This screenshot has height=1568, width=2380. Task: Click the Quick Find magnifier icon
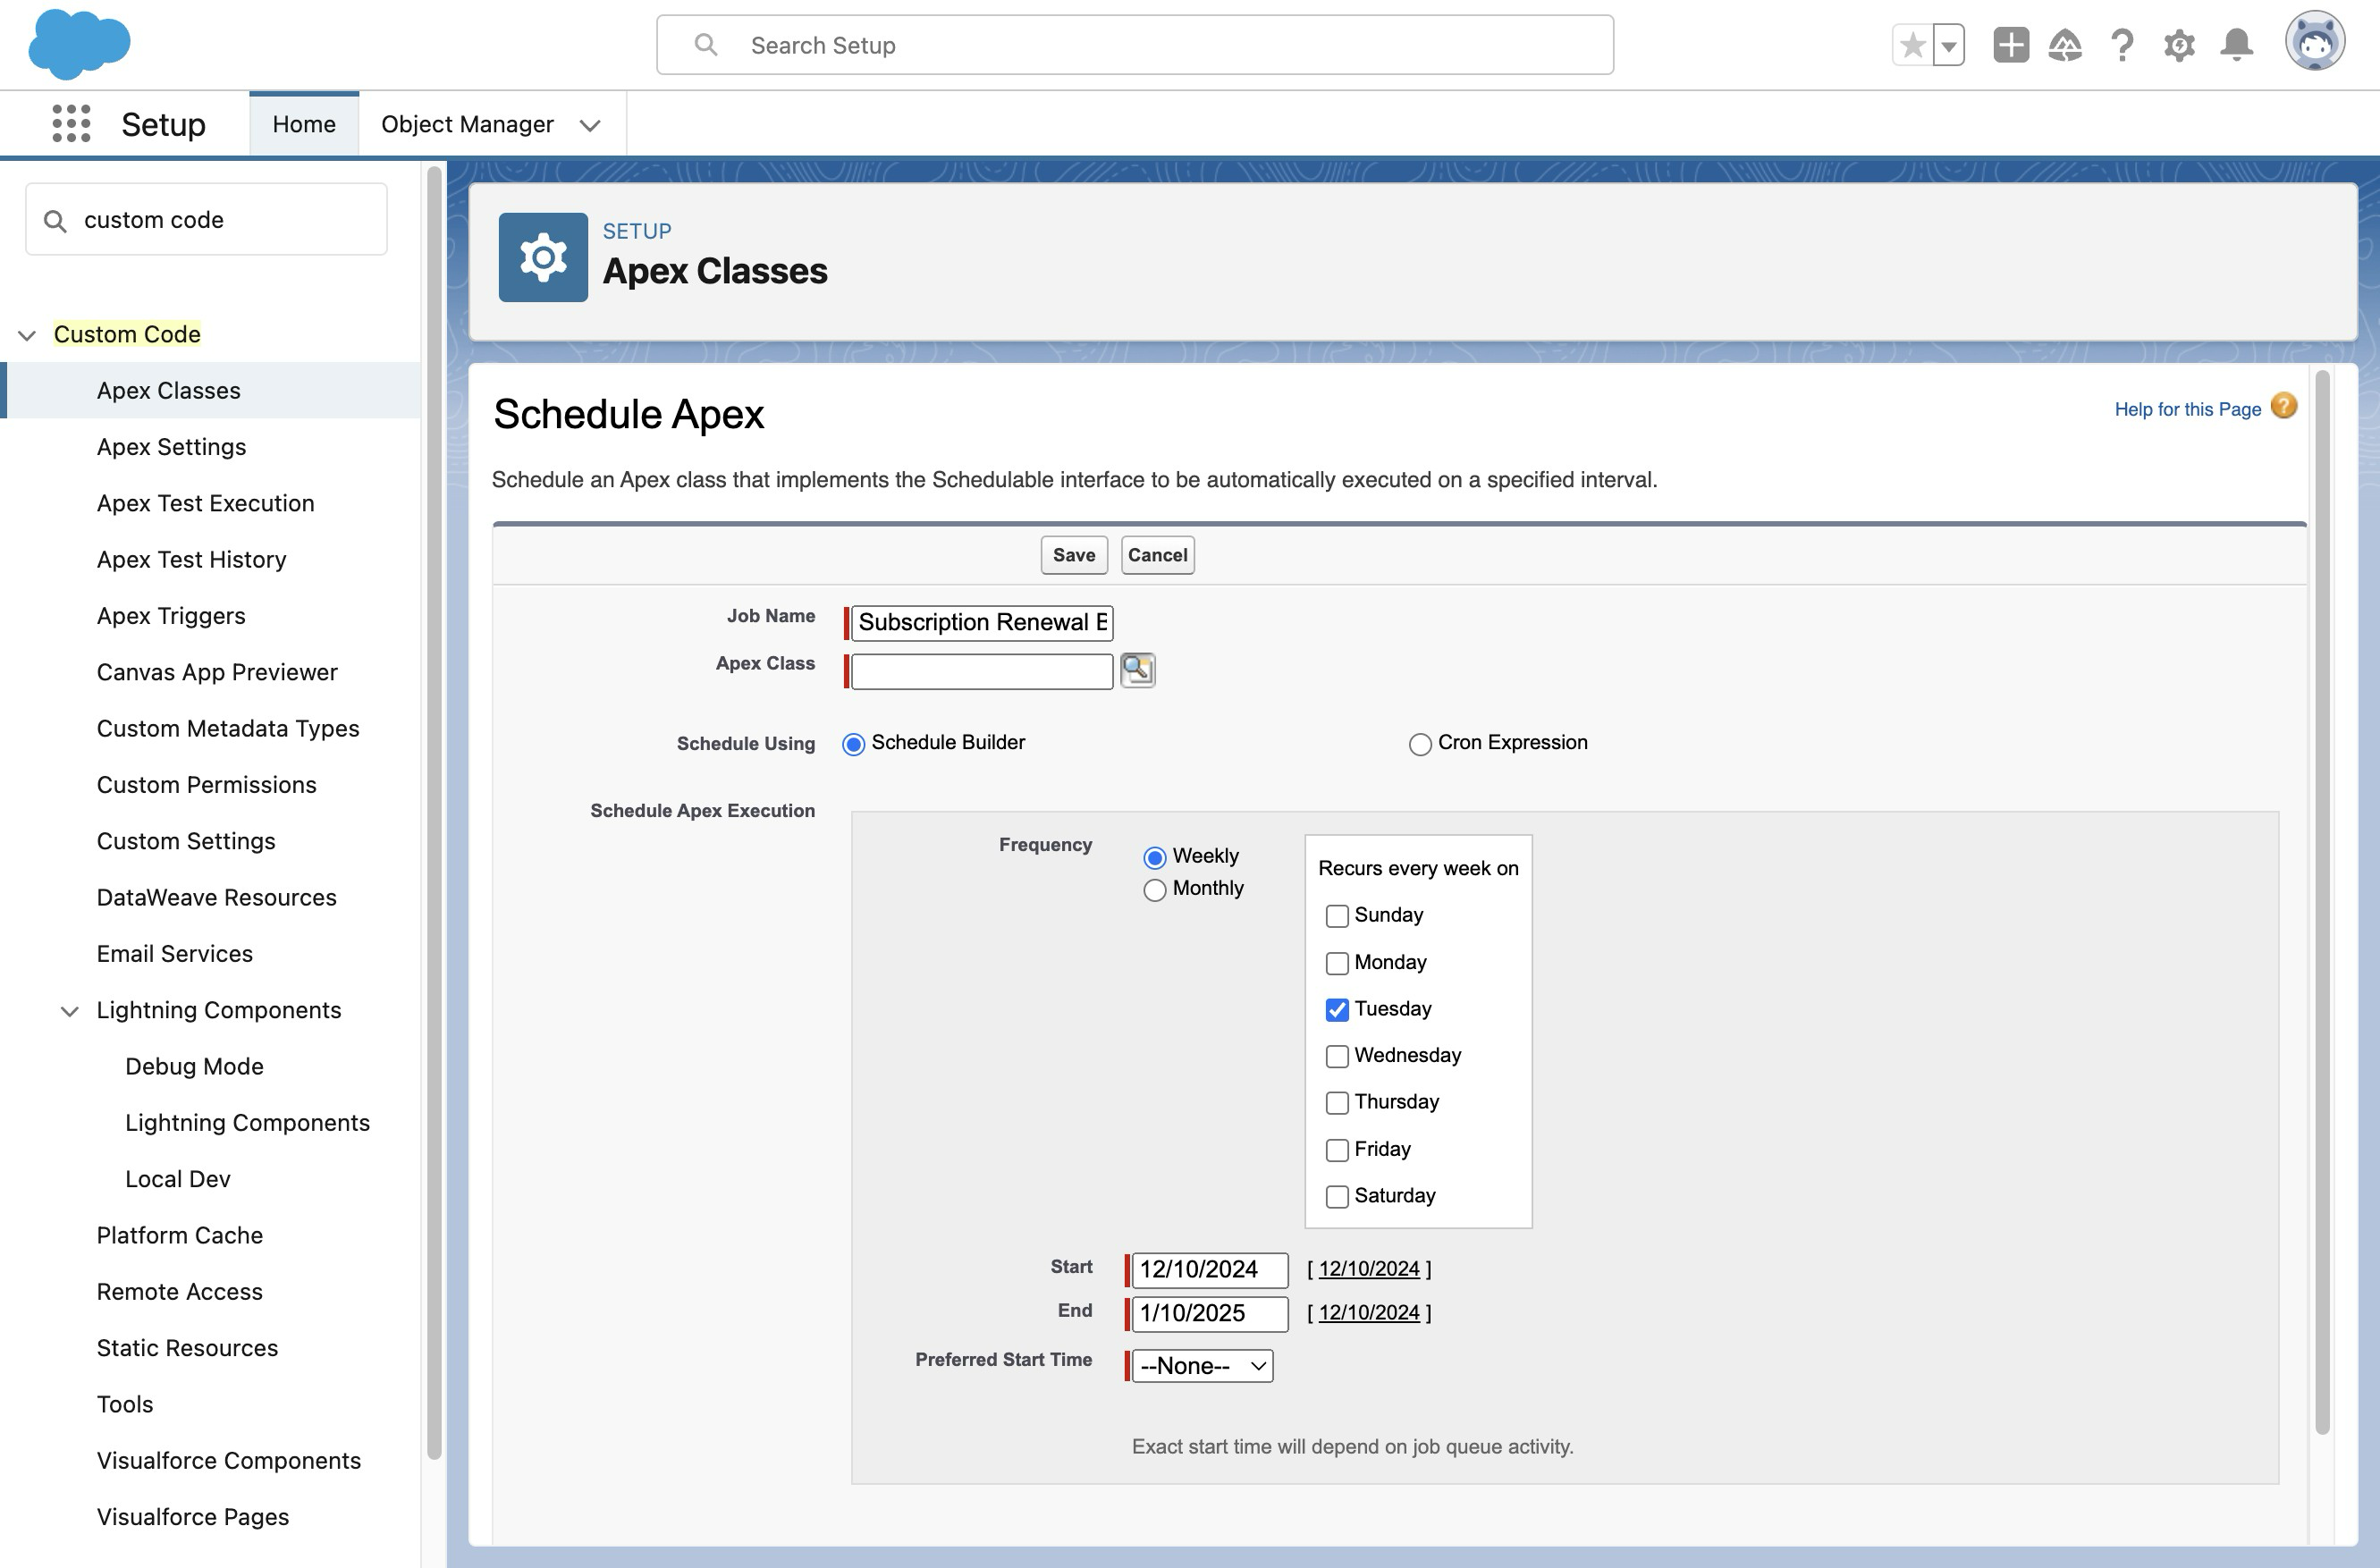click(56, 221)
